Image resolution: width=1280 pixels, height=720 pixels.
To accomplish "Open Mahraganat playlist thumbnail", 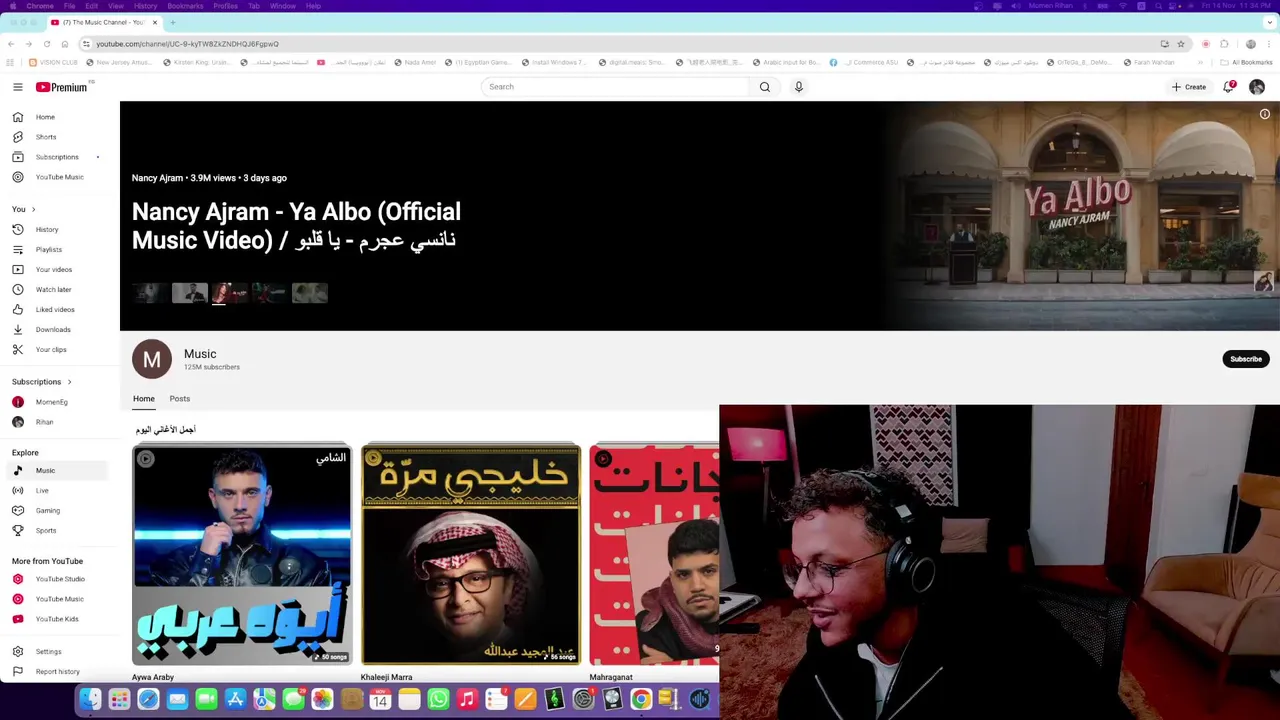I will [654, 555].
